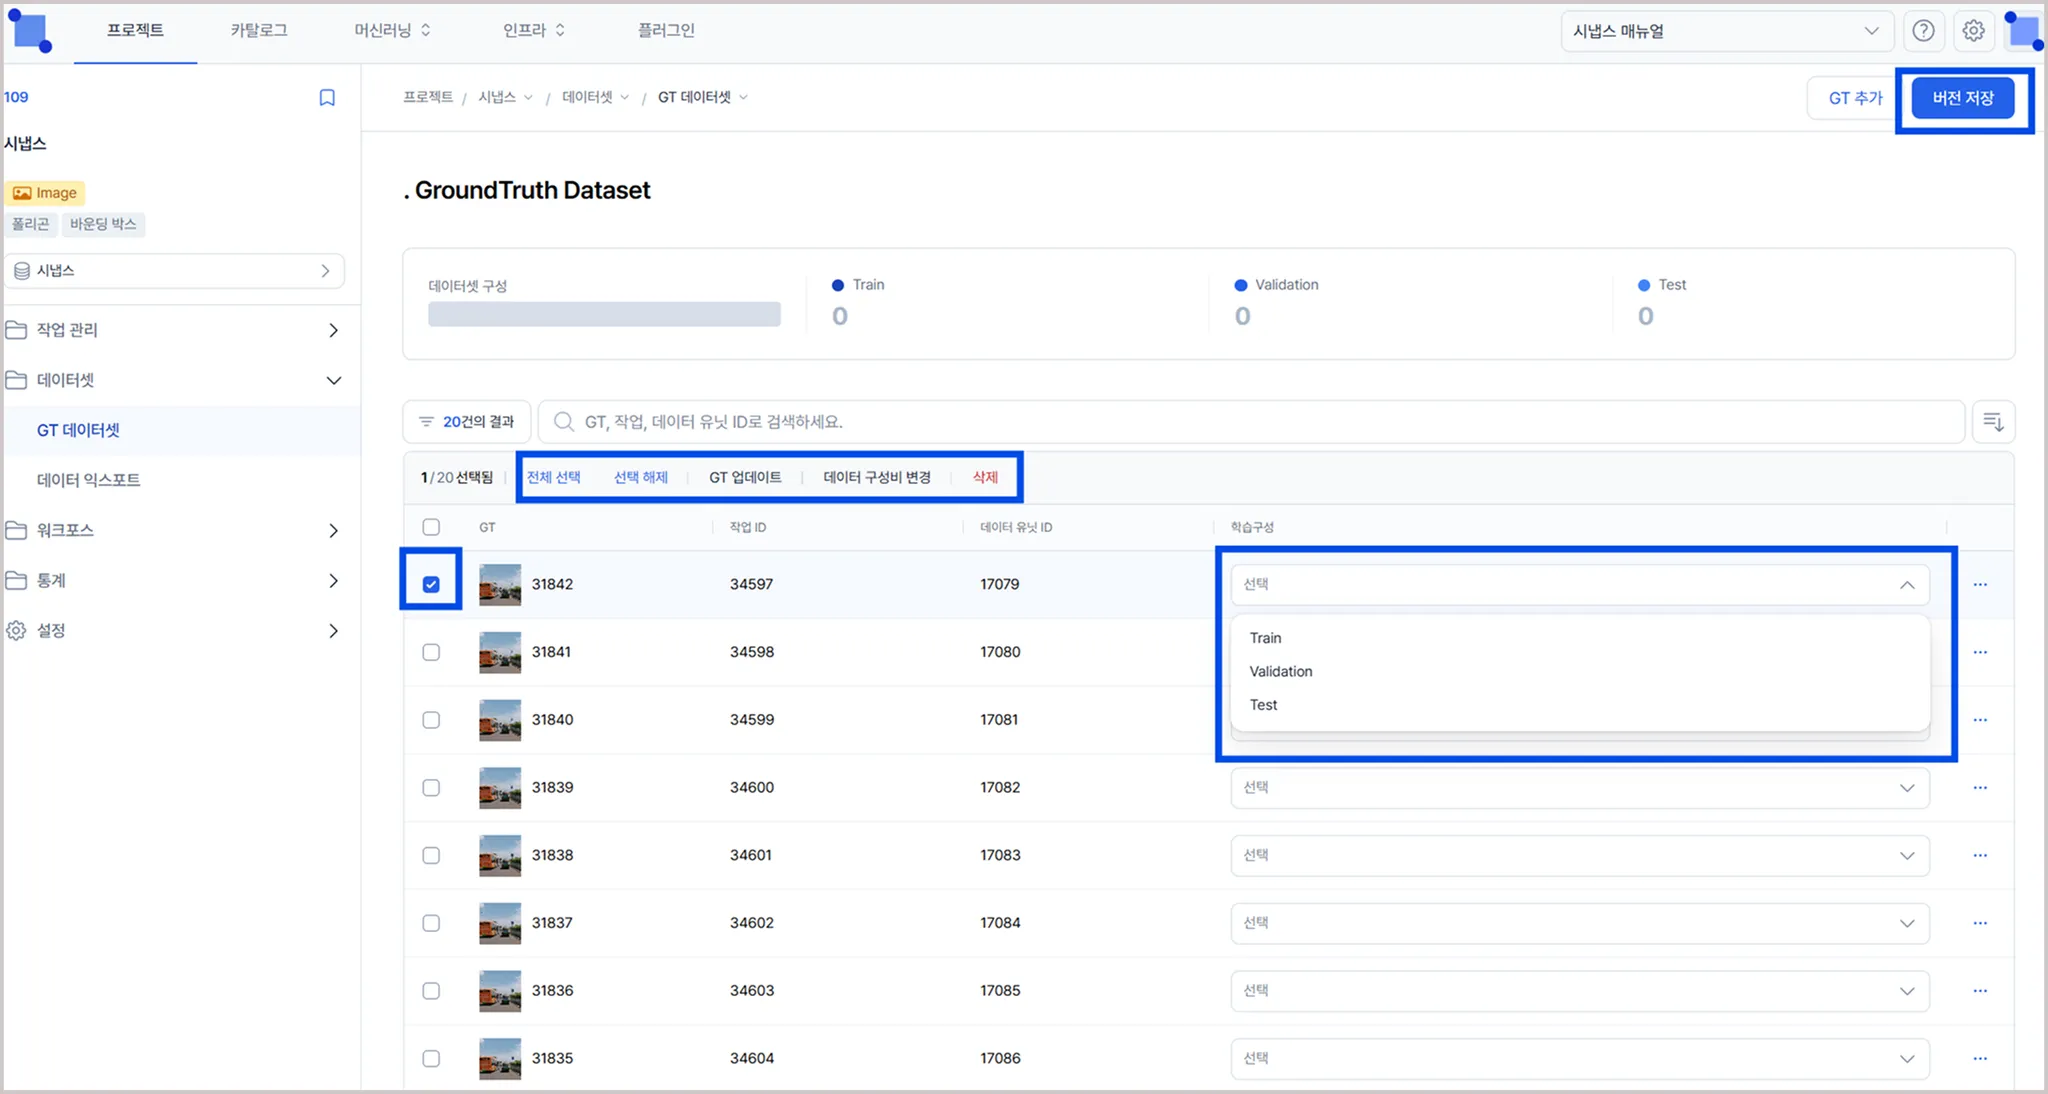Image resolution: width=2048 pixels, height=1094 pixels.
Task: Check the checkbox for GT 31841
Action: (x=431, y=652)
